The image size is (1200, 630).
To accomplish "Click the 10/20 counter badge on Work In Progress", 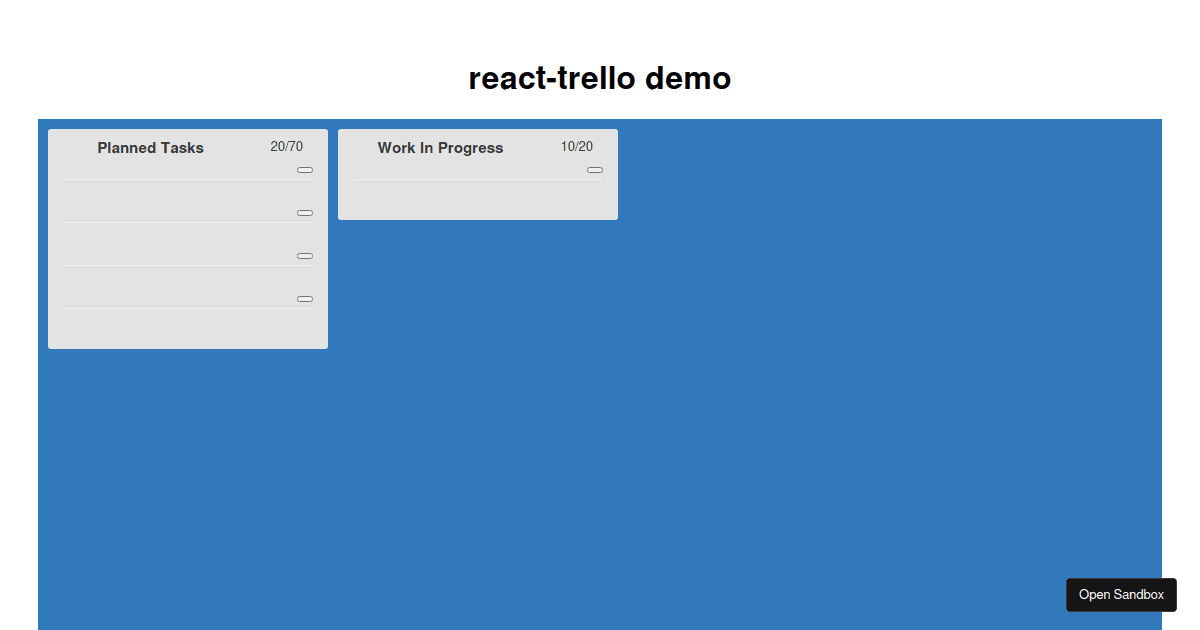I will pos(578,146).
